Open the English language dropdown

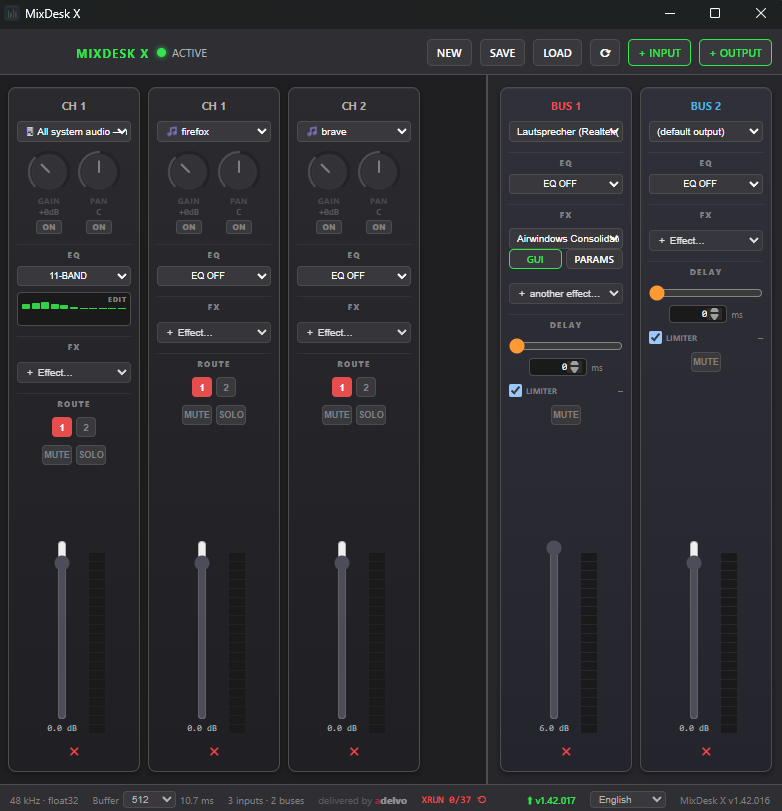click(x=627, y=800)
